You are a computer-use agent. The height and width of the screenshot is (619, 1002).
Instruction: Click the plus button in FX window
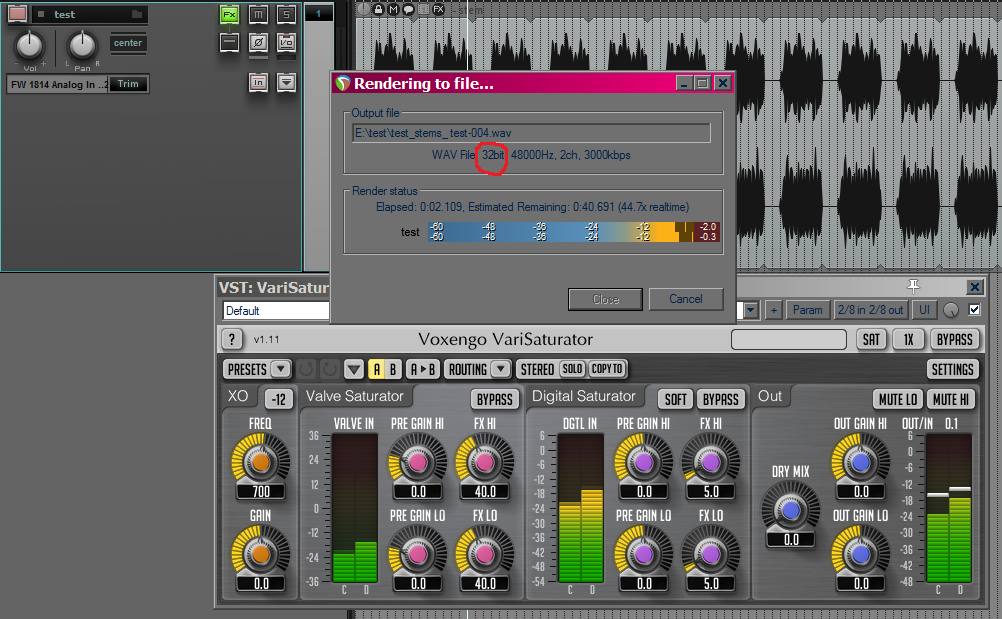point(773,310)
